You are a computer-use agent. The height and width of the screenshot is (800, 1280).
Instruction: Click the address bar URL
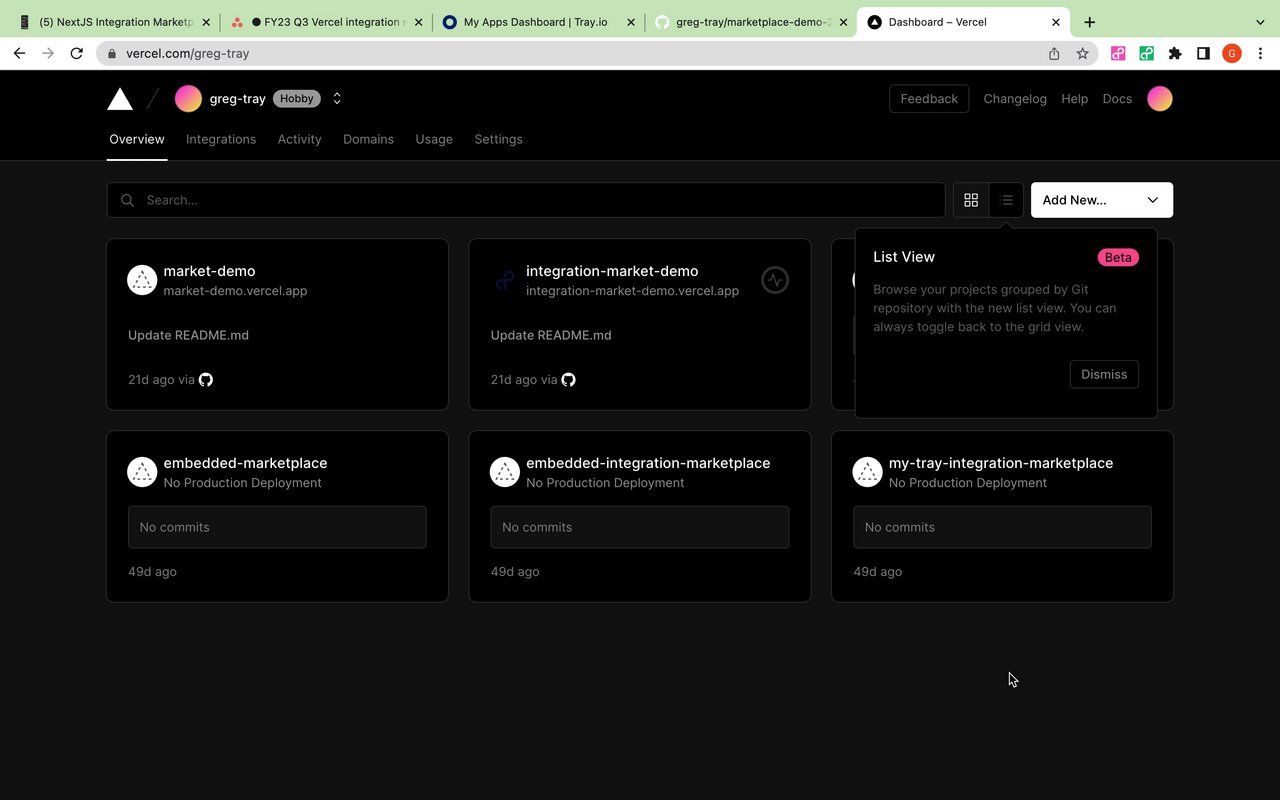click(188, 53)
